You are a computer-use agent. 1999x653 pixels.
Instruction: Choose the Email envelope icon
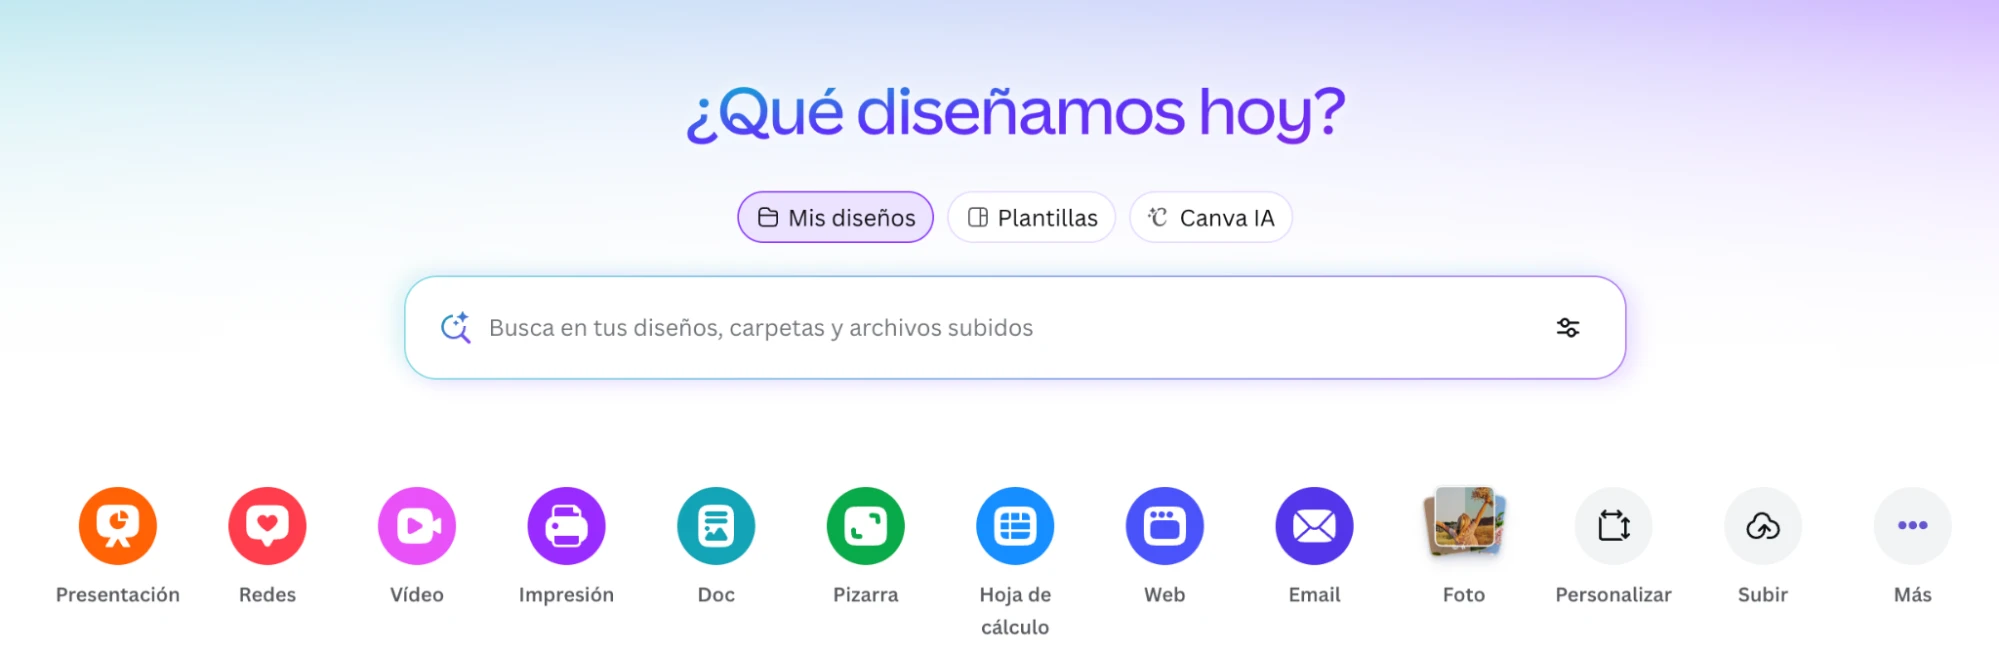point(1314,526)
